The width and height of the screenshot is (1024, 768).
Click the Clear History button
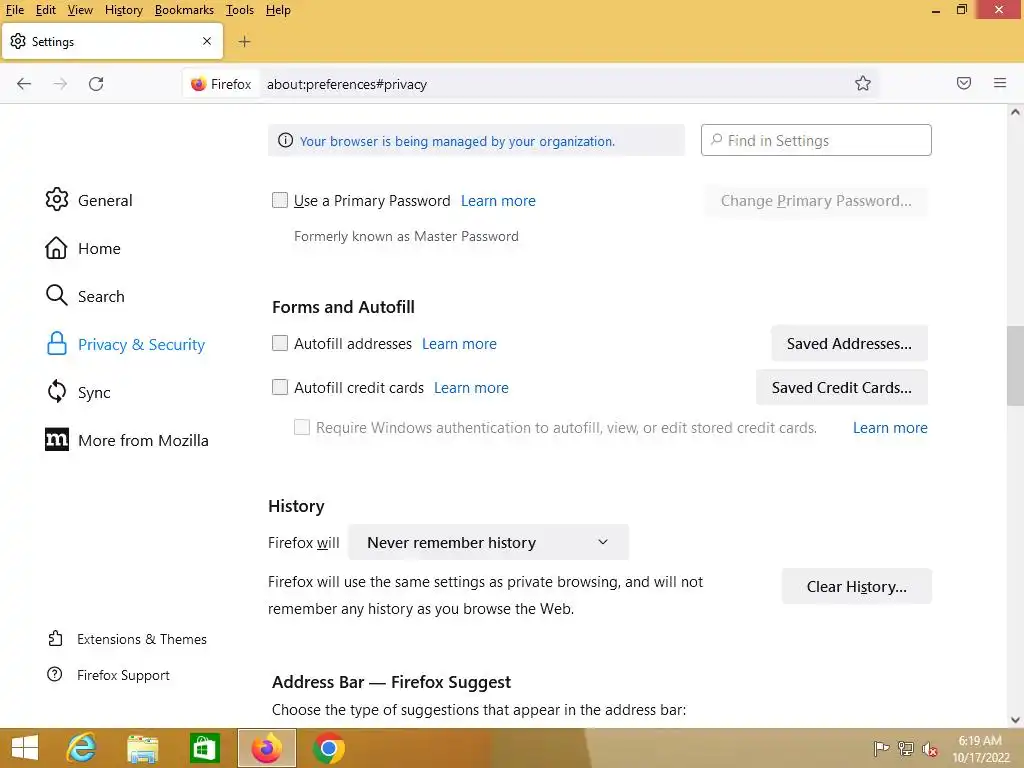click(856, 586)
